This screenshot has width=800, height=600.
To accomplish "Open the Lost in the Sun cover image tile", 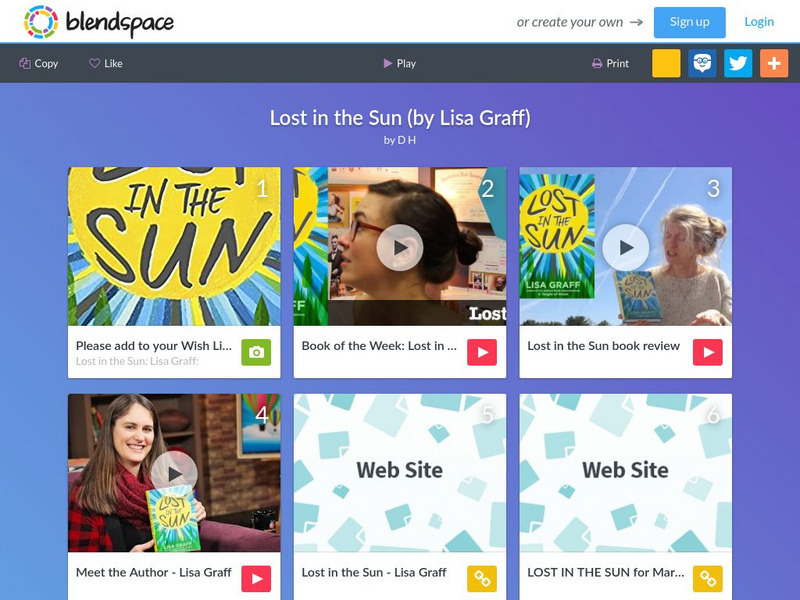I will (174, 246).
